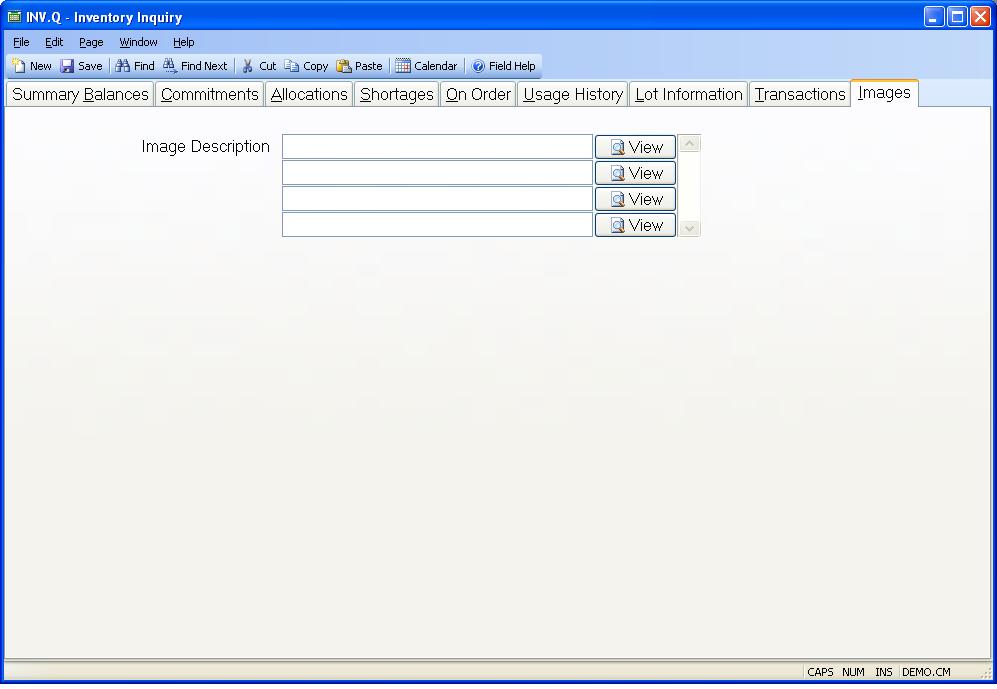
Task: Select the Usage History tab
Action: pyautogui.click(x=573, y=94)
